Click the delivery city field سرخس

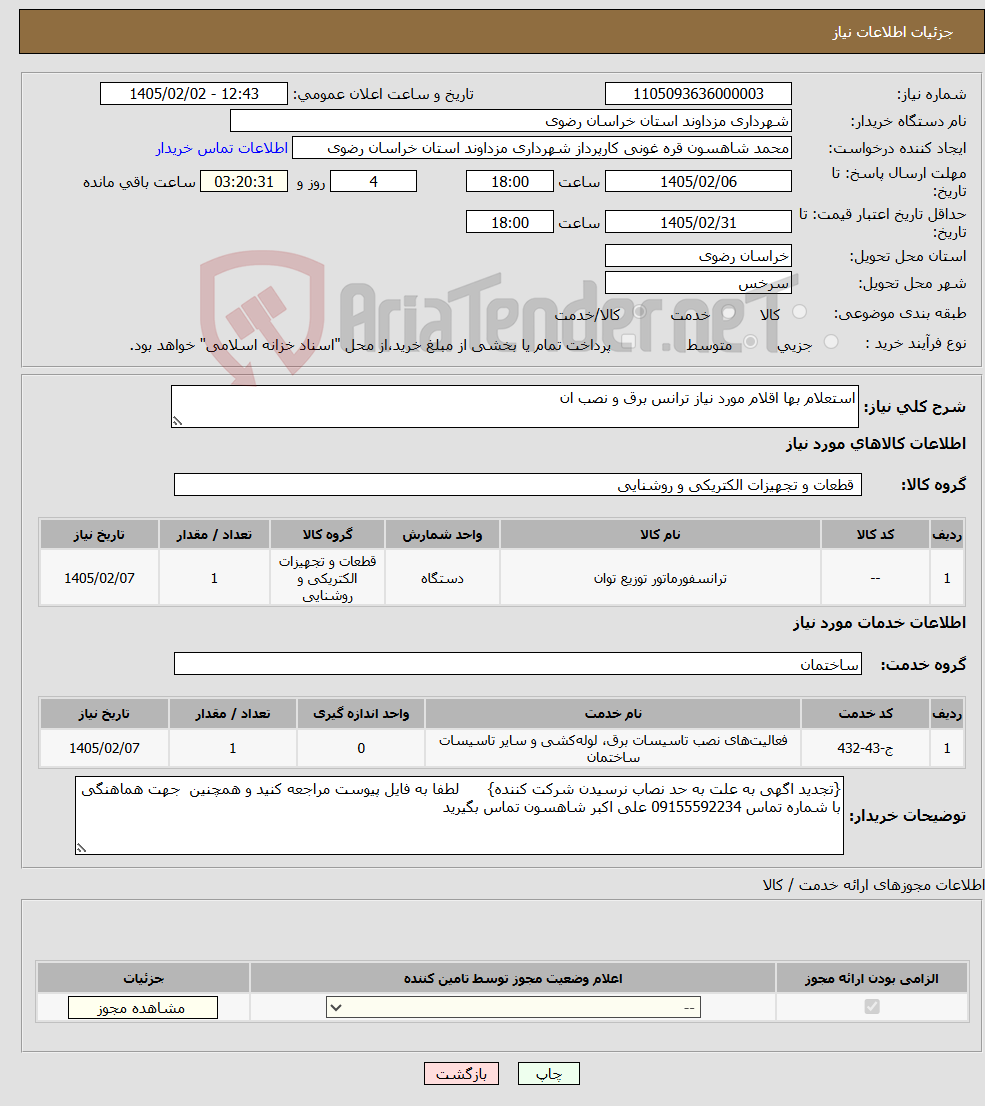pos(698,283)
